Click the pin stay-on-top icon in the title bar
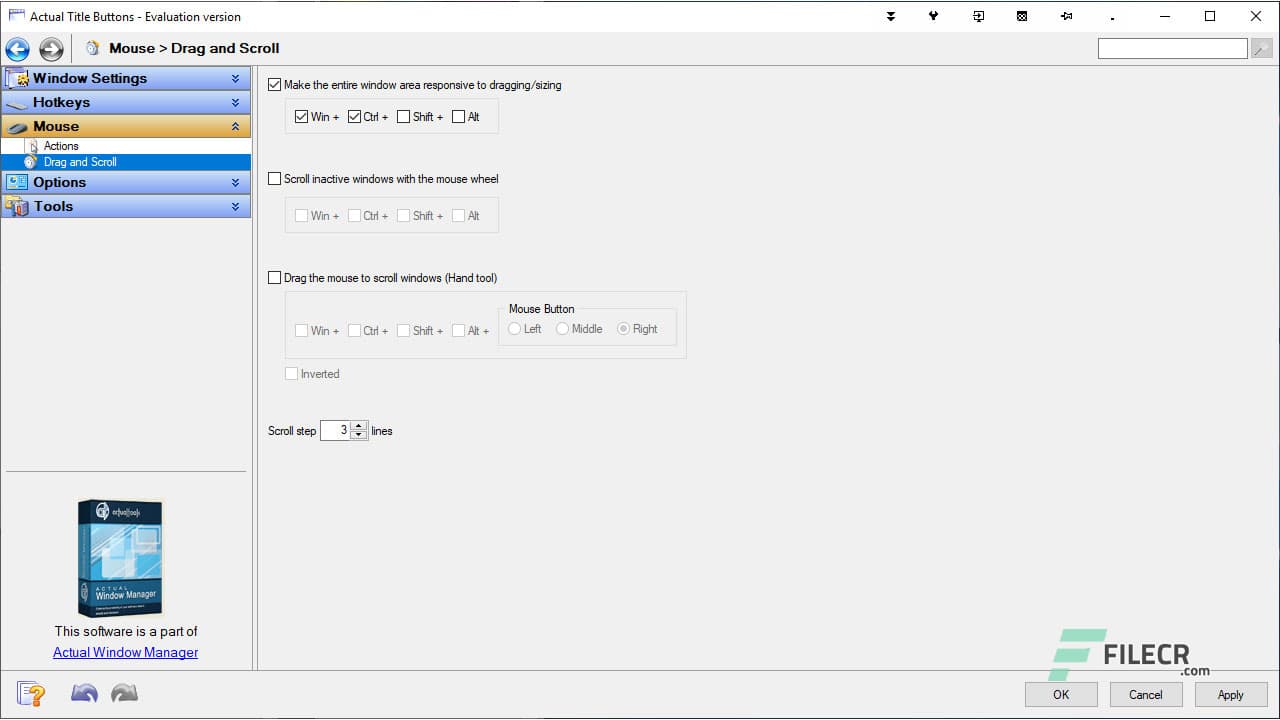 (1066, 16)
